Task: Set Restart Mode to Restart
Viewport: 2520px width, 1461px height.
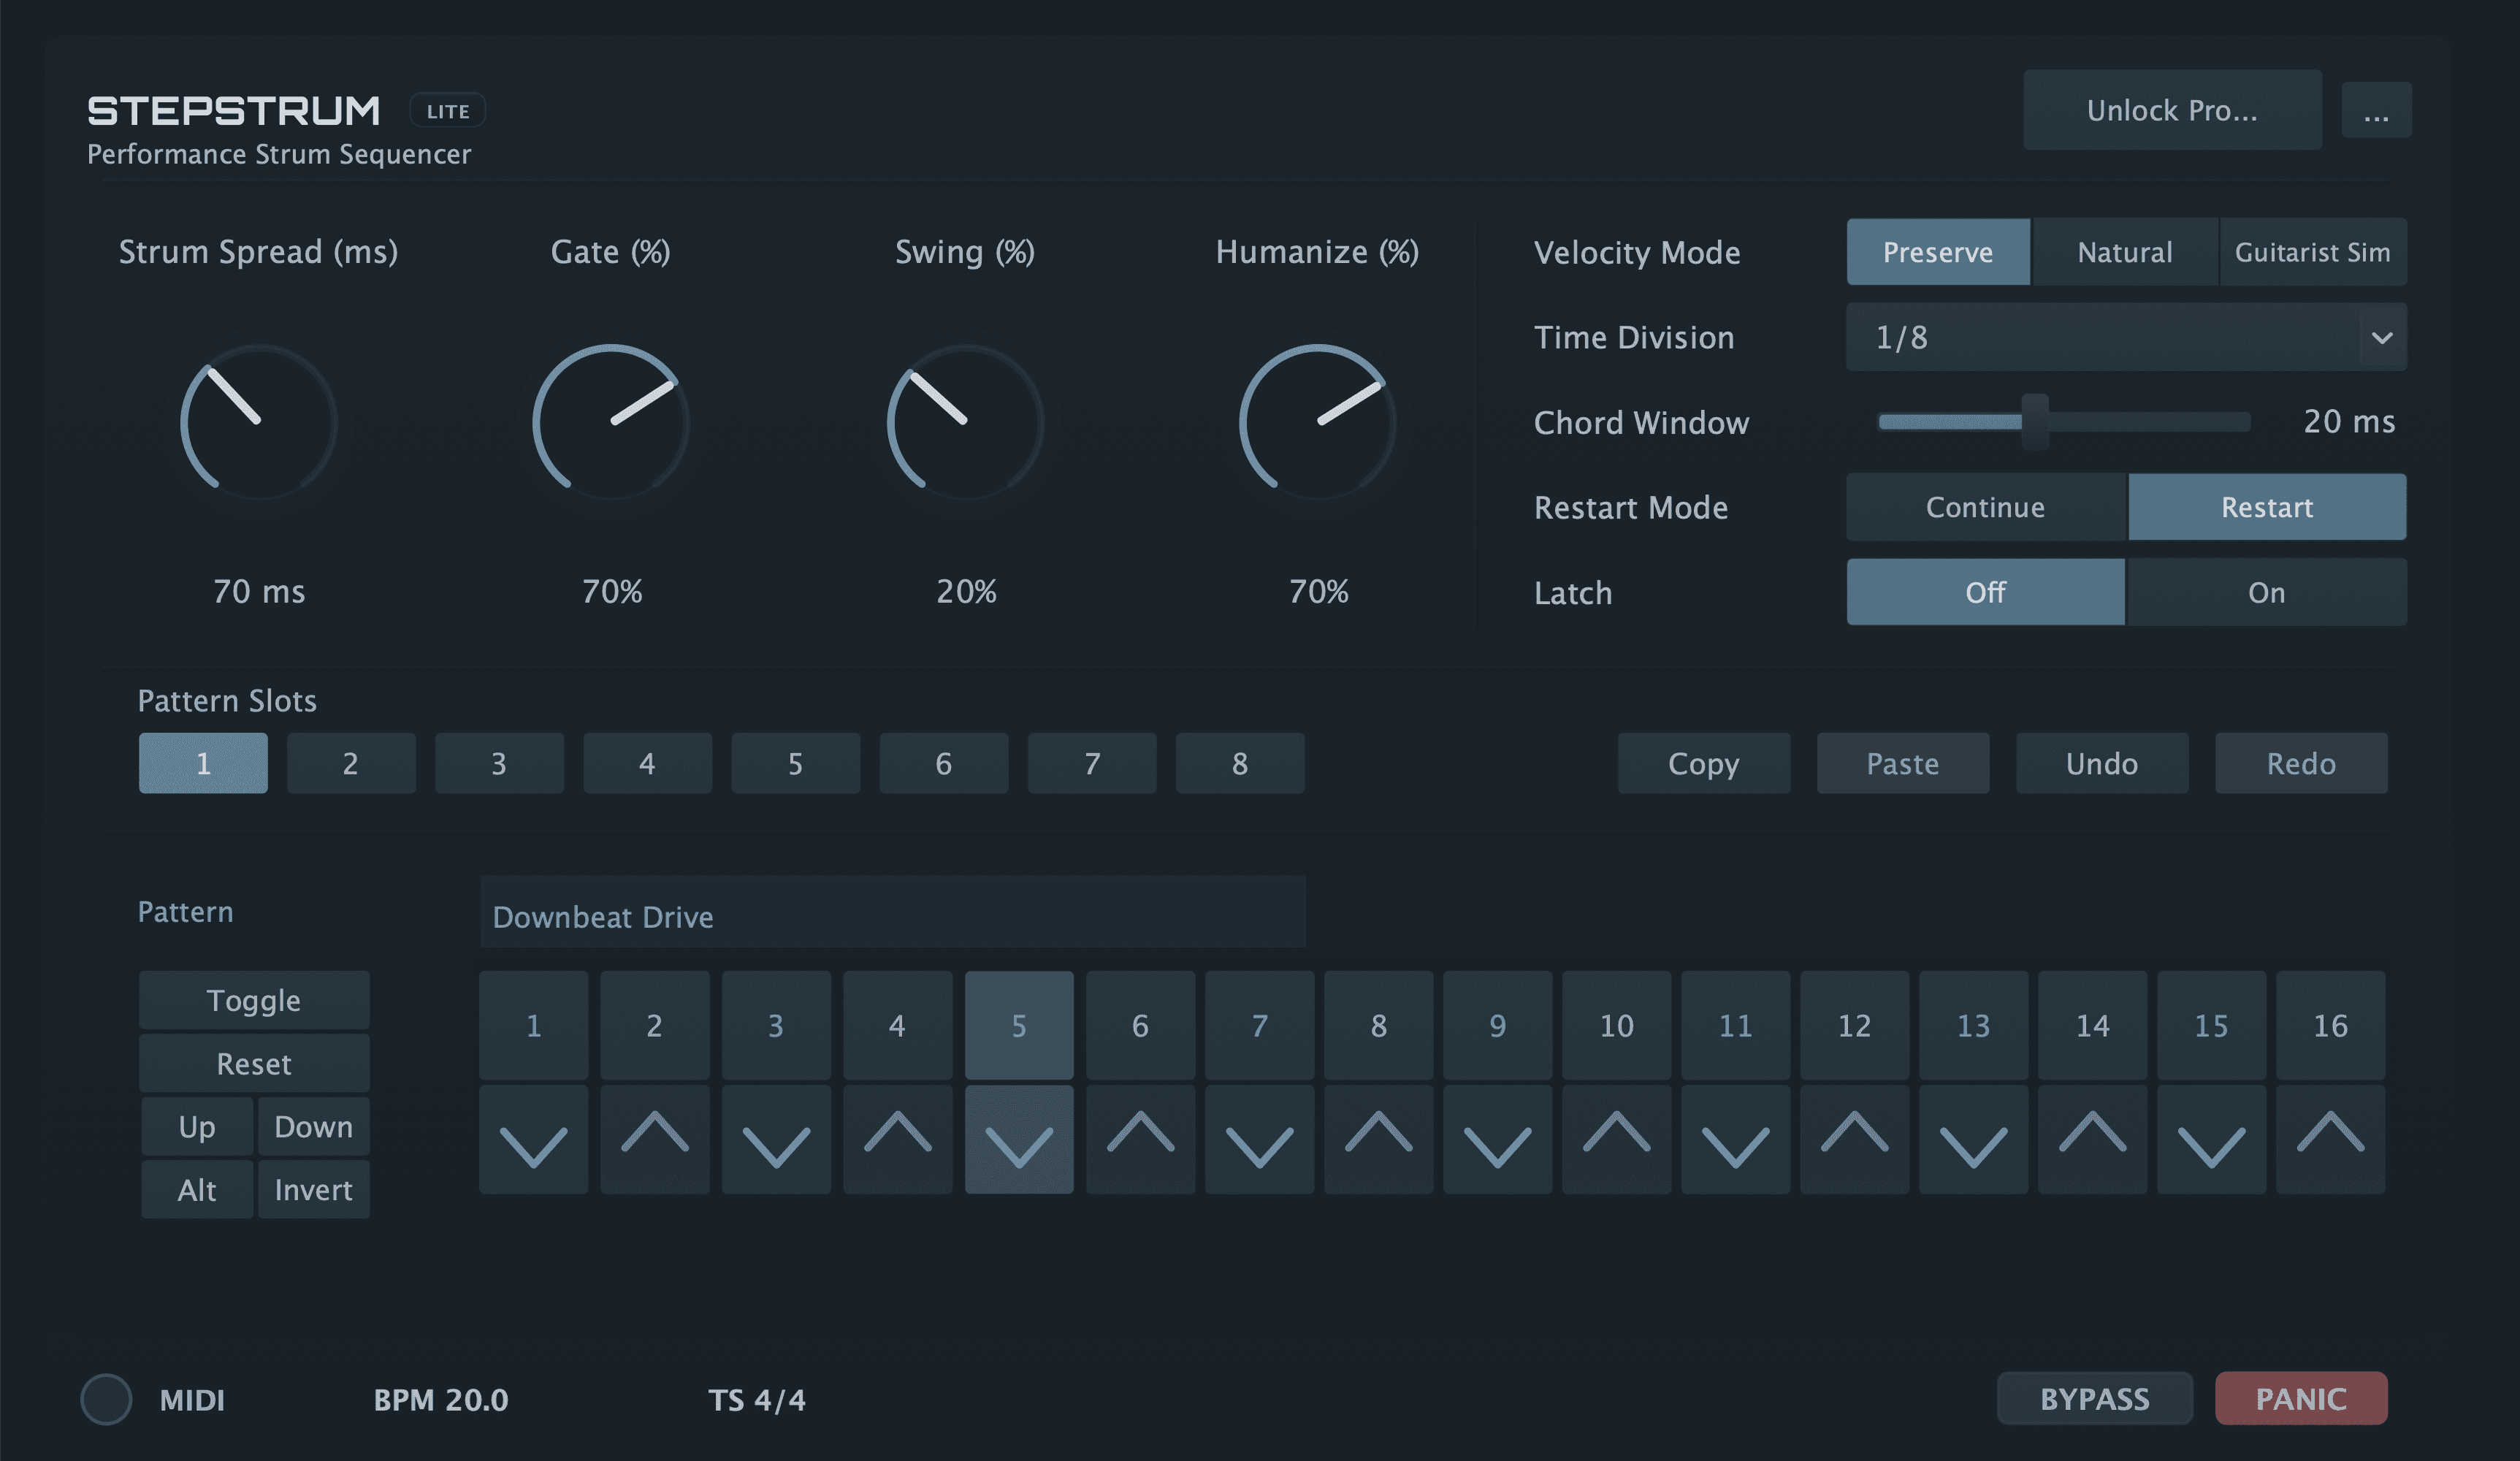Action: 2266,507
